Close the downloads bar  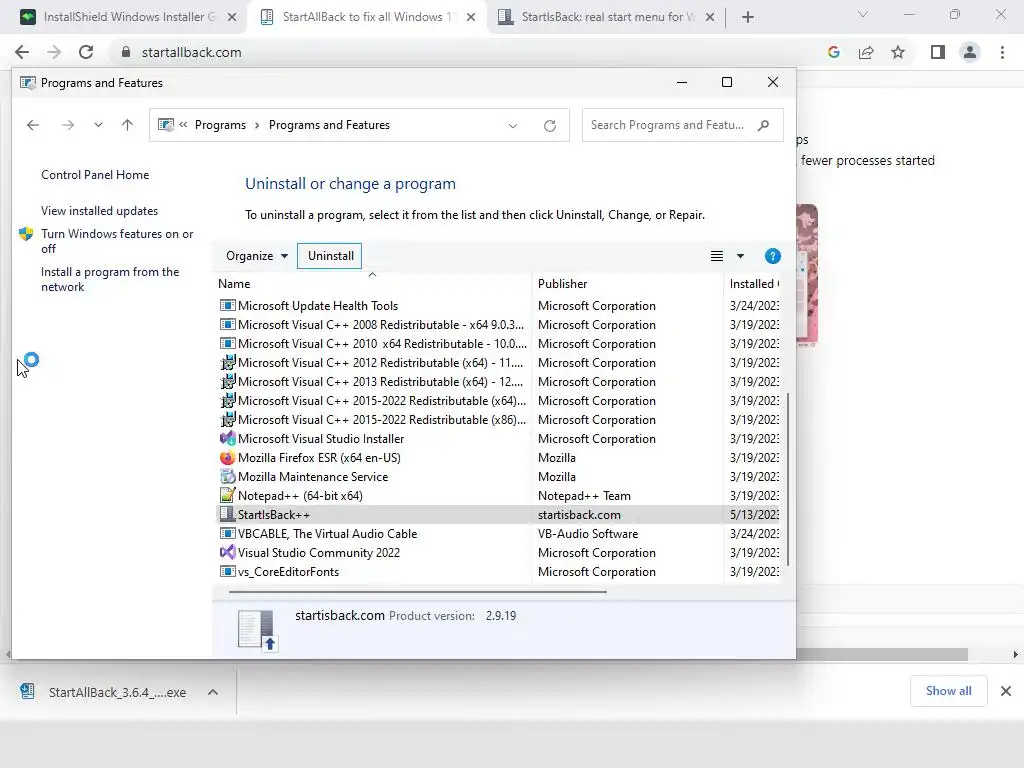(x=1006, y=691)
